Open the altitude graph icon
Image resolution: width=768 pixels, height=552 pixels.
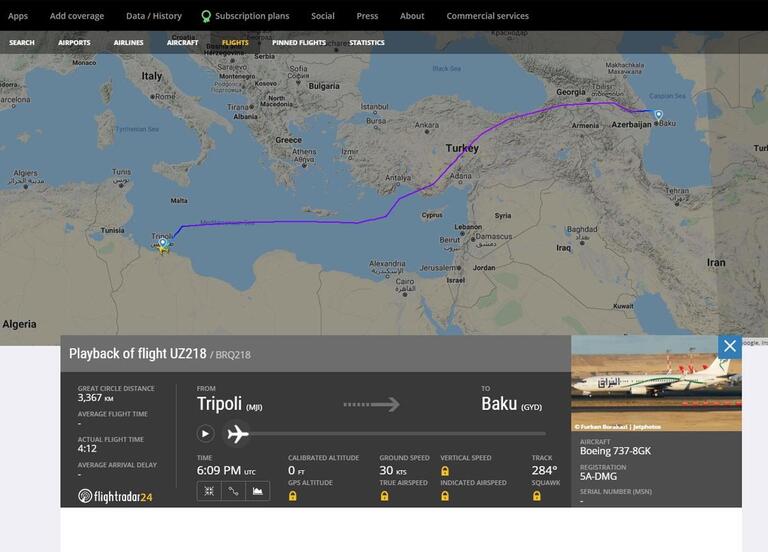[x=258, y=491]
